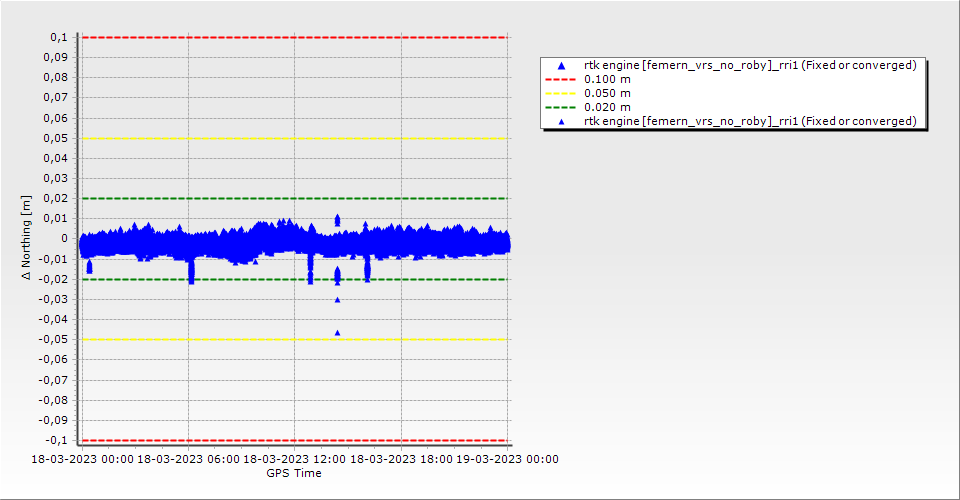Click the outlier data point near -0,03
This screenshot has width=960, height=500.
pyautogui.click(x=337, y=300)
